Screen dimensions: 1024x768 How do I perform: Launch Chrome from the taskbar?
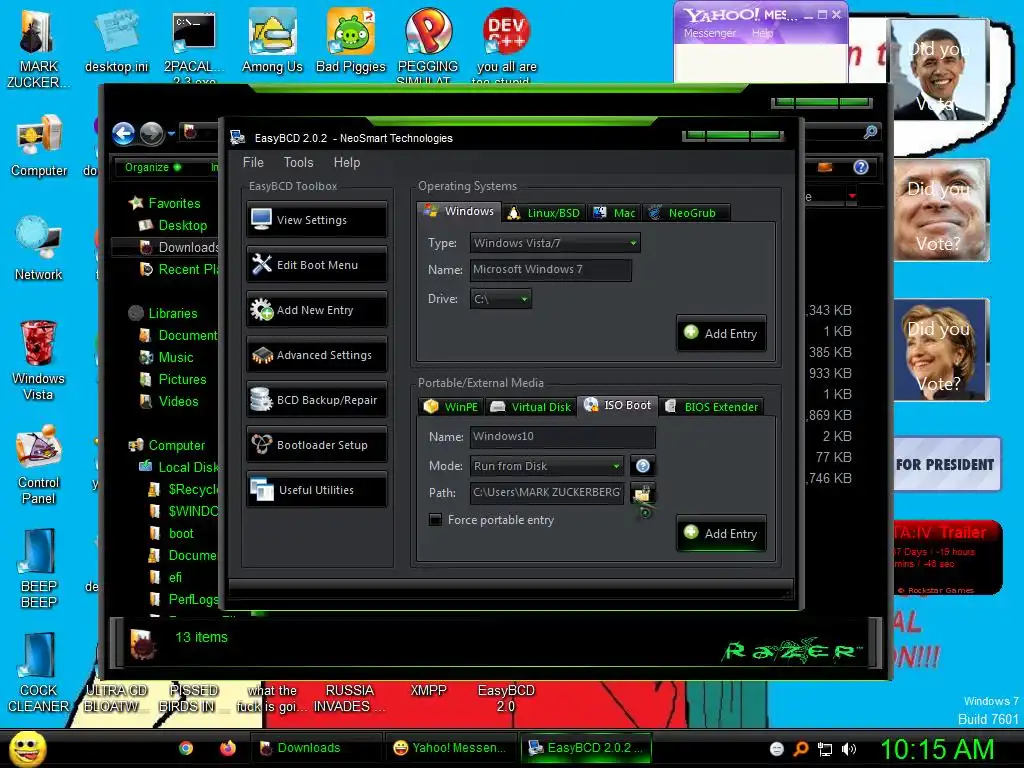(x=186, y=748)
